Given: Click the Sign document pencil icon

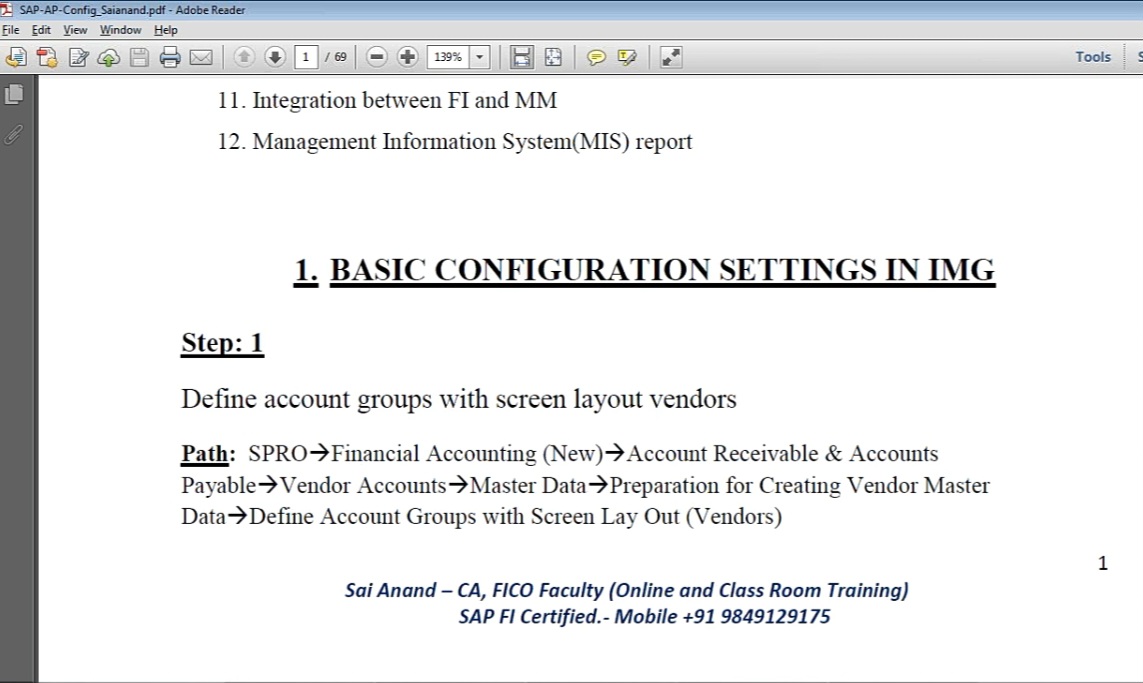Looking at the screenshot, I should 79,57.
